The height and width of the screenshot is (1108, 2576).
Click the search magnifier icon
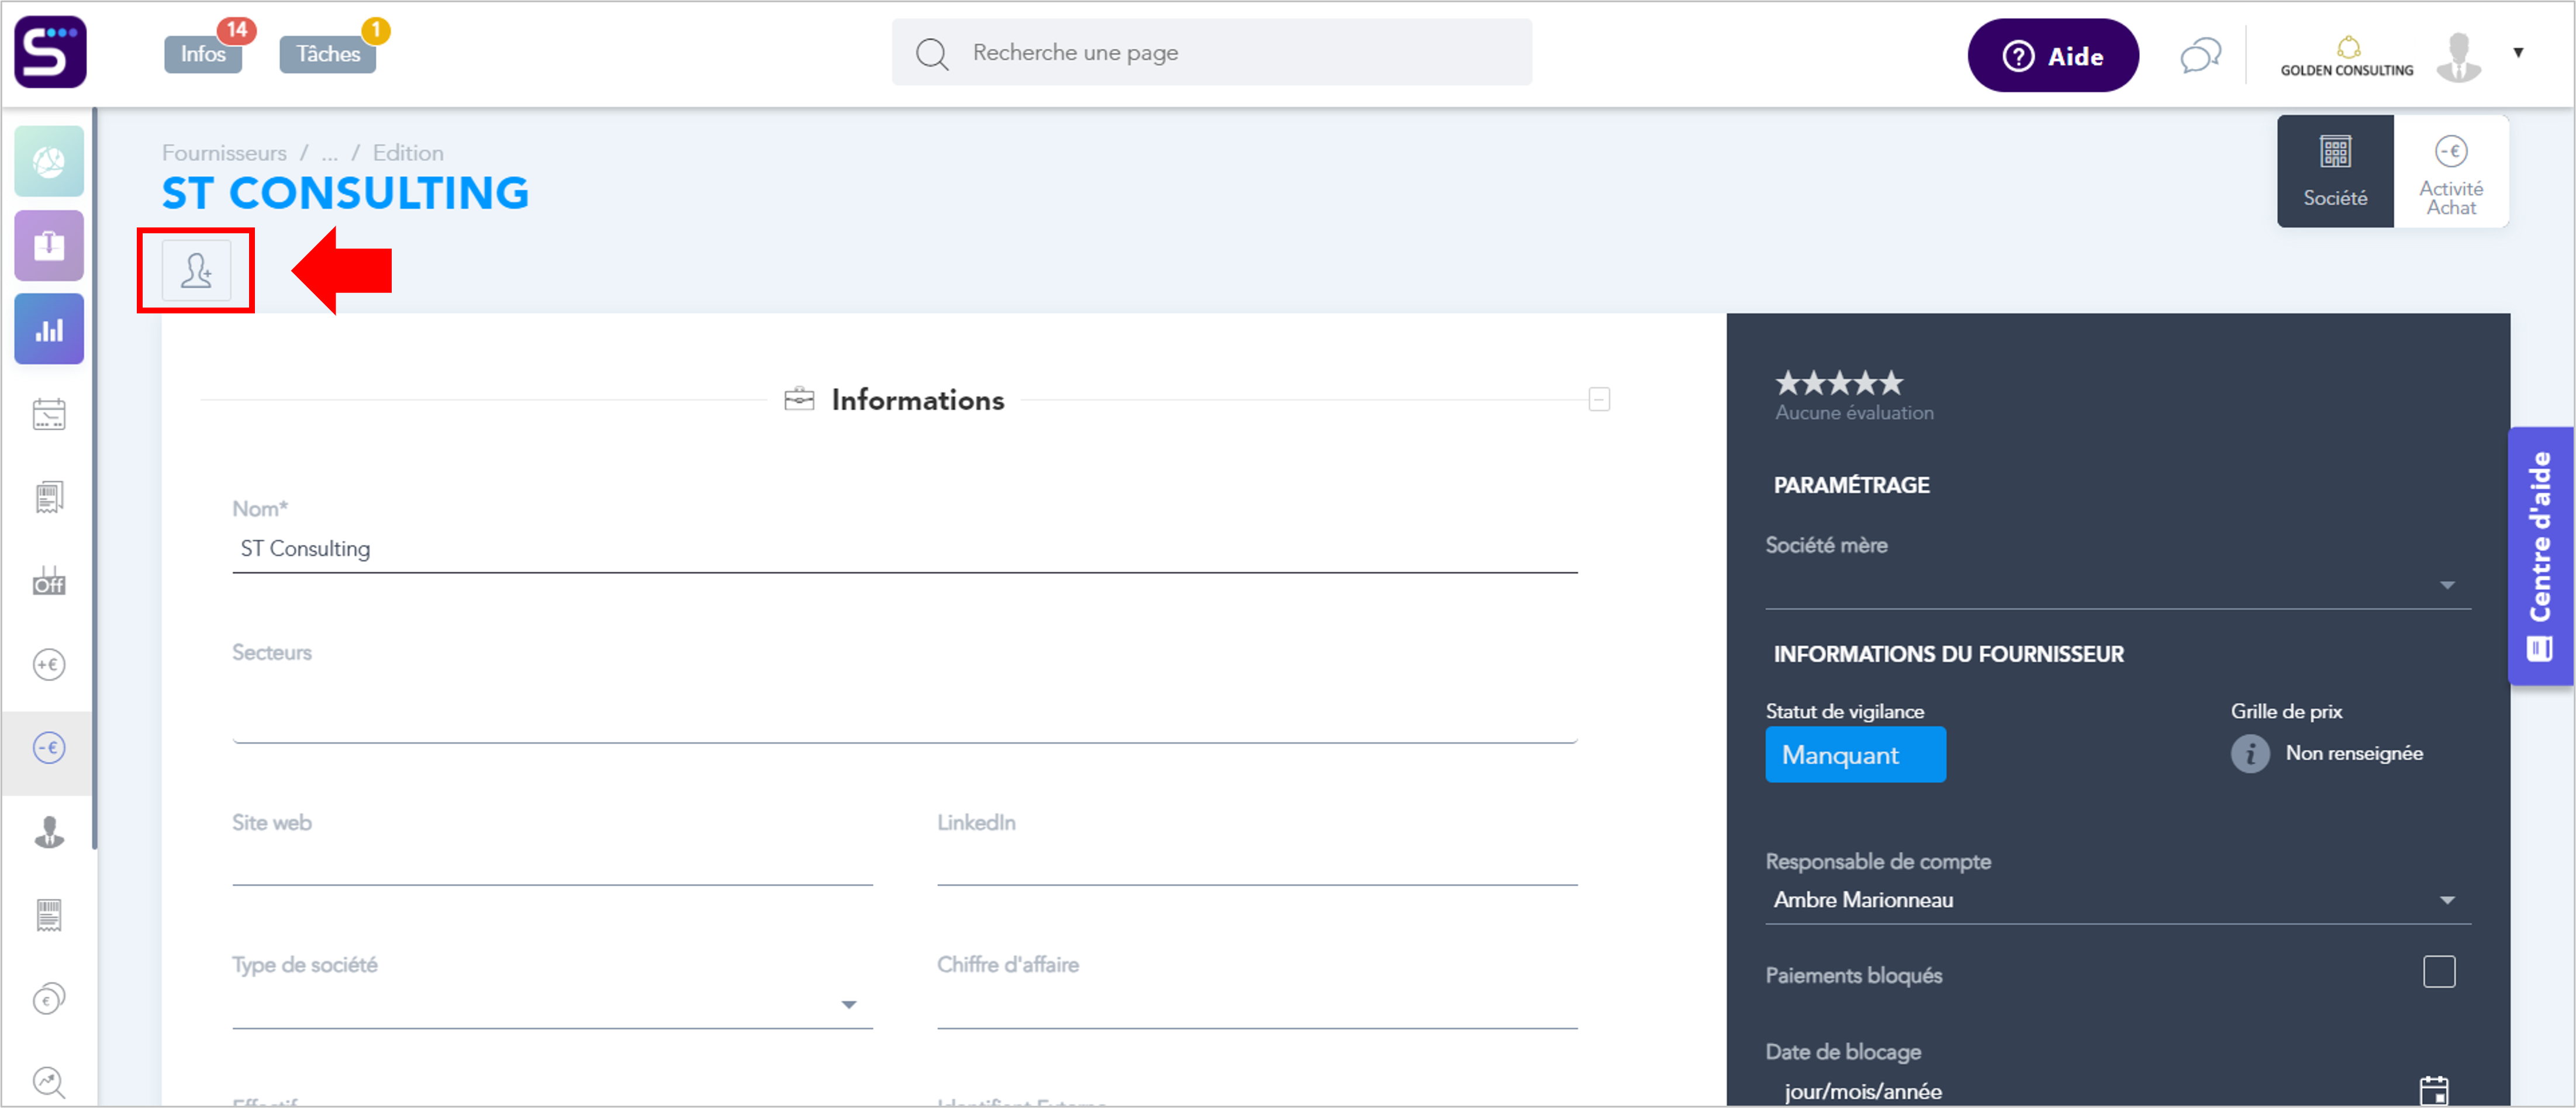coord(932,54)
